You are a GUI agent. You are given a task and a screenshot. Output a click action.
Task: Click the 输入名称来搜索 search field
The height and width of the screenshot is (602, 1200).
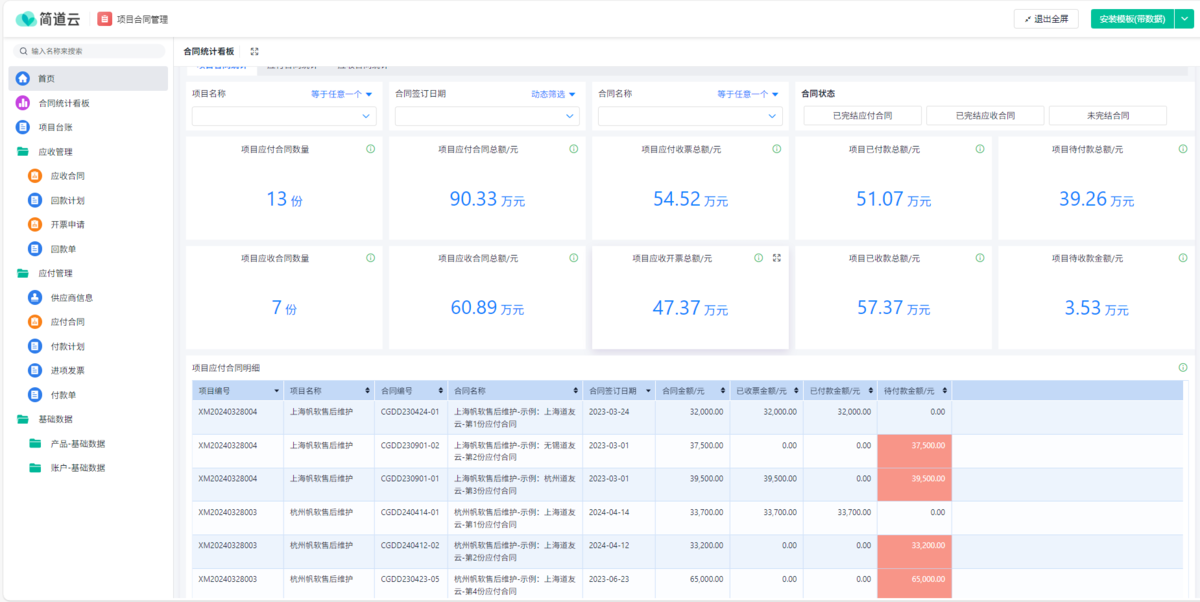[x=90, y=50]
